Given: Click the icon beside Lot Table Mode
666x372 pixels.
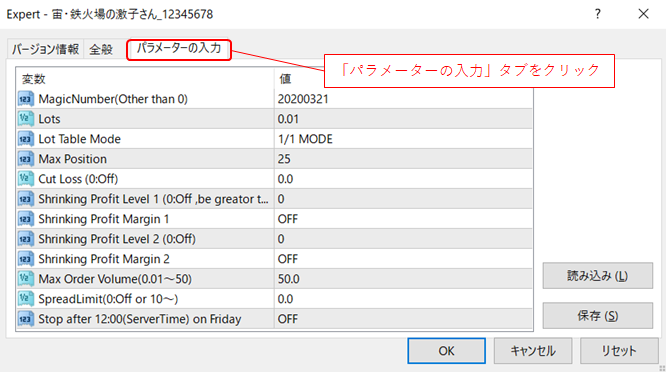Looking at the screenshot, I should pos(25,139).
